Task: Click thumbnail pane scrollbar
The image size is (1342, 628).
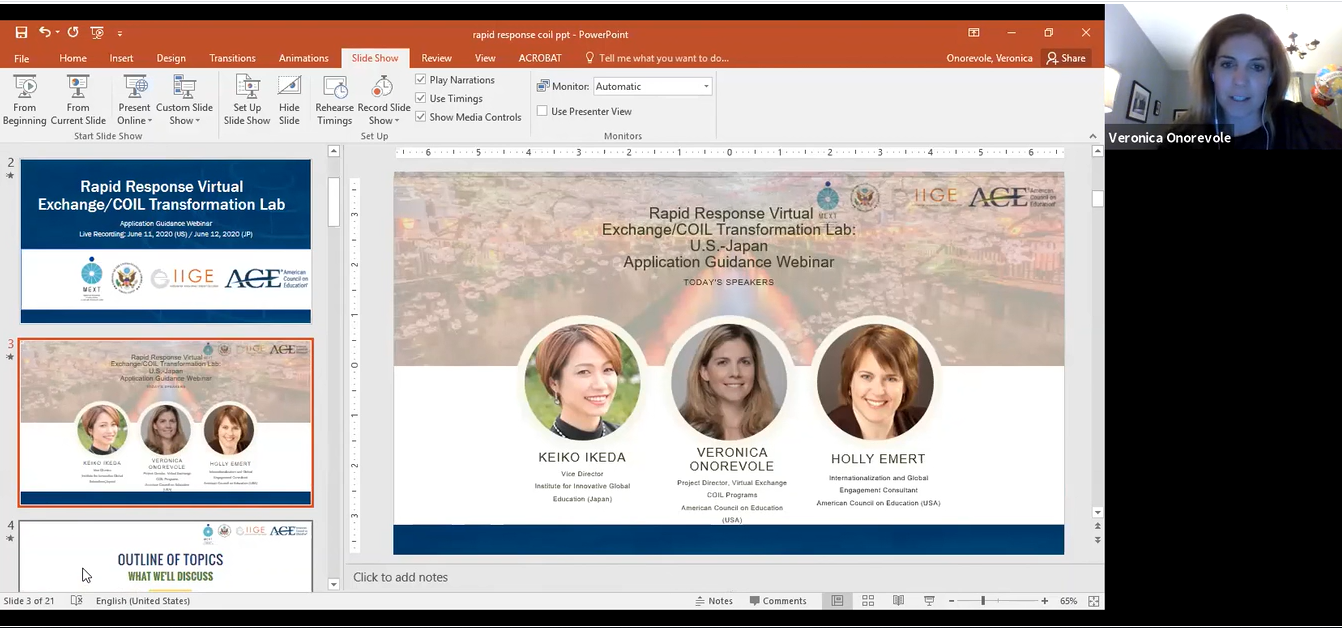Action: pyautogui.click(x=334, y=203)
